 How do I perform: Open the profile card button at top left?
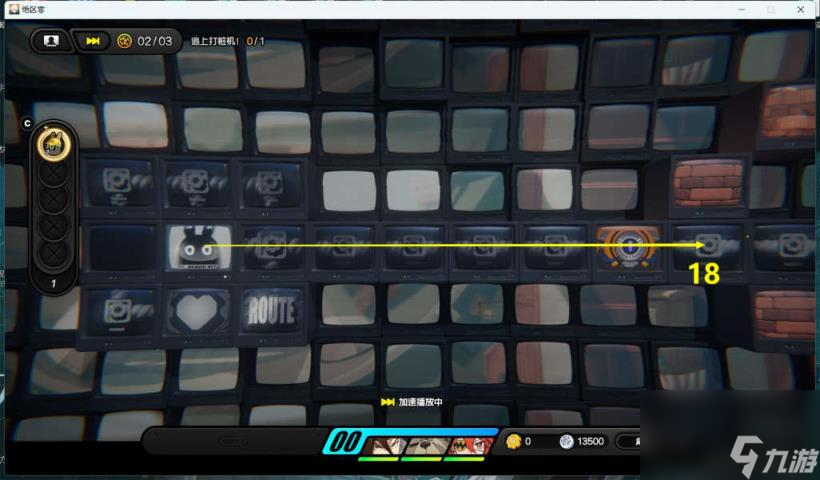(51, 41)
